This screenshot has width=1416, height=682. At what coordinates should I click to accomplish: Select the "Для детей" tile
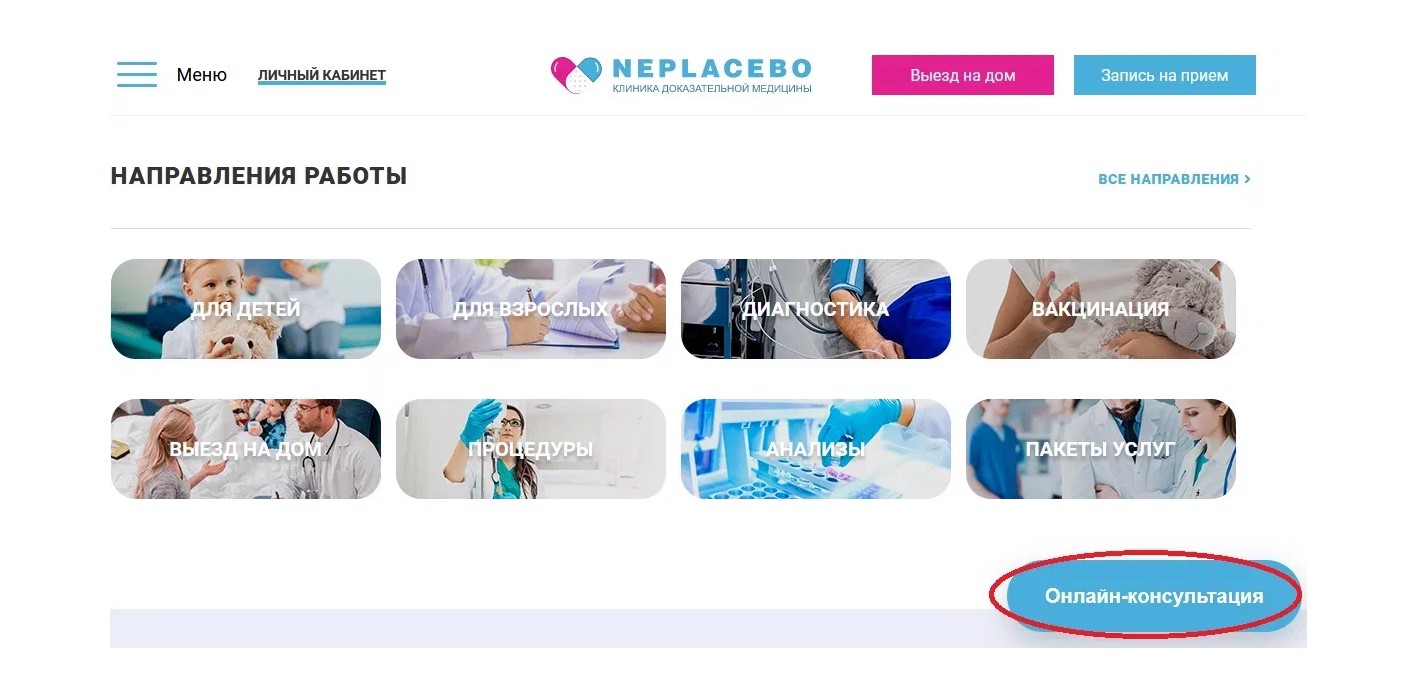coord(246,309)
